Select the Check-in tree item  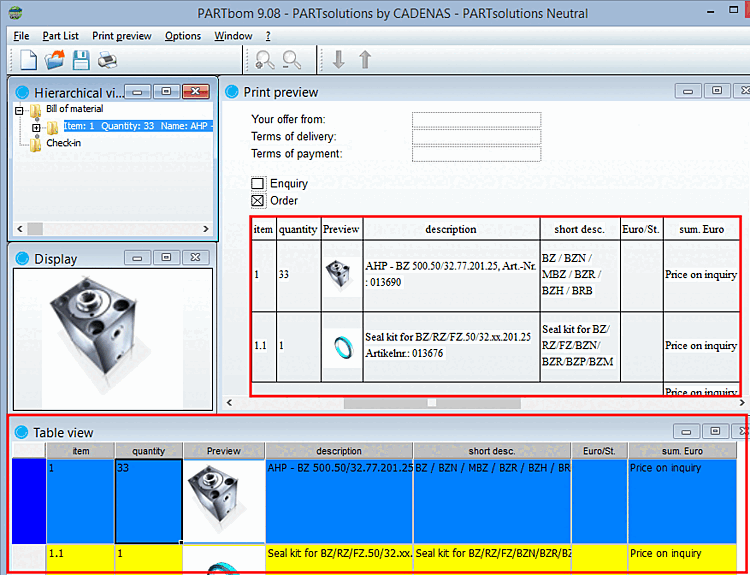[x=64, y=143]
